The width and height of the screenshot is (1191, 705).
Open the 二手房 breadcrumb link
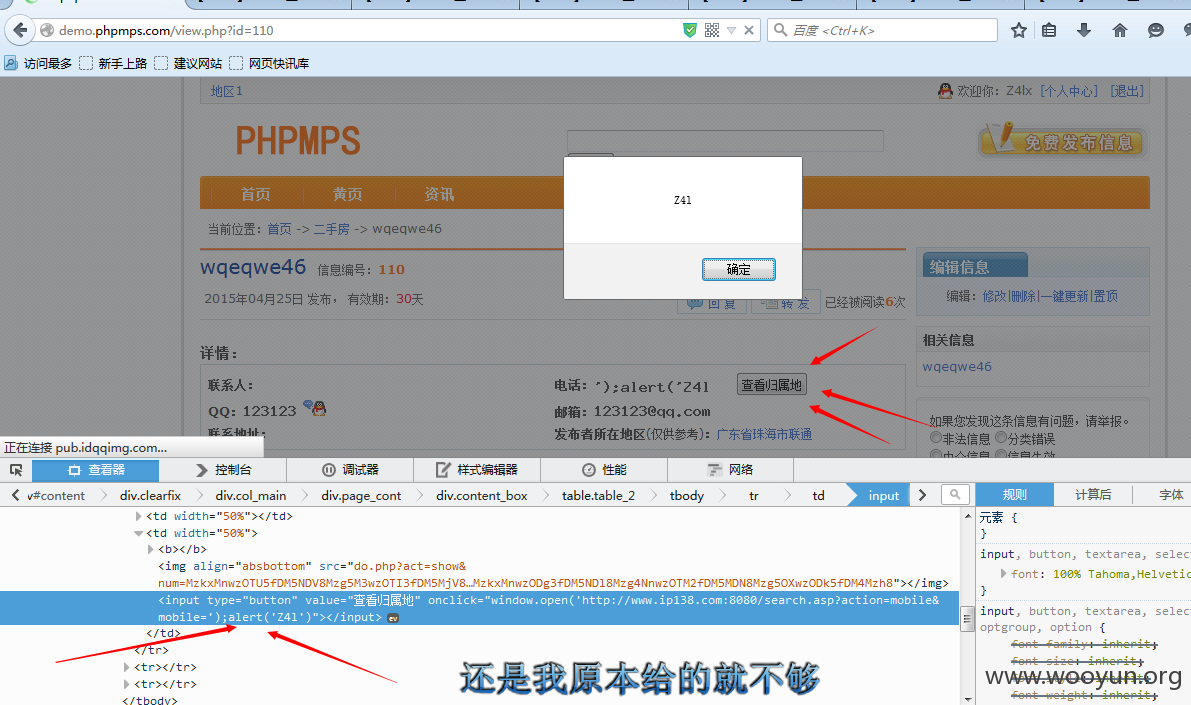(331, 229)
